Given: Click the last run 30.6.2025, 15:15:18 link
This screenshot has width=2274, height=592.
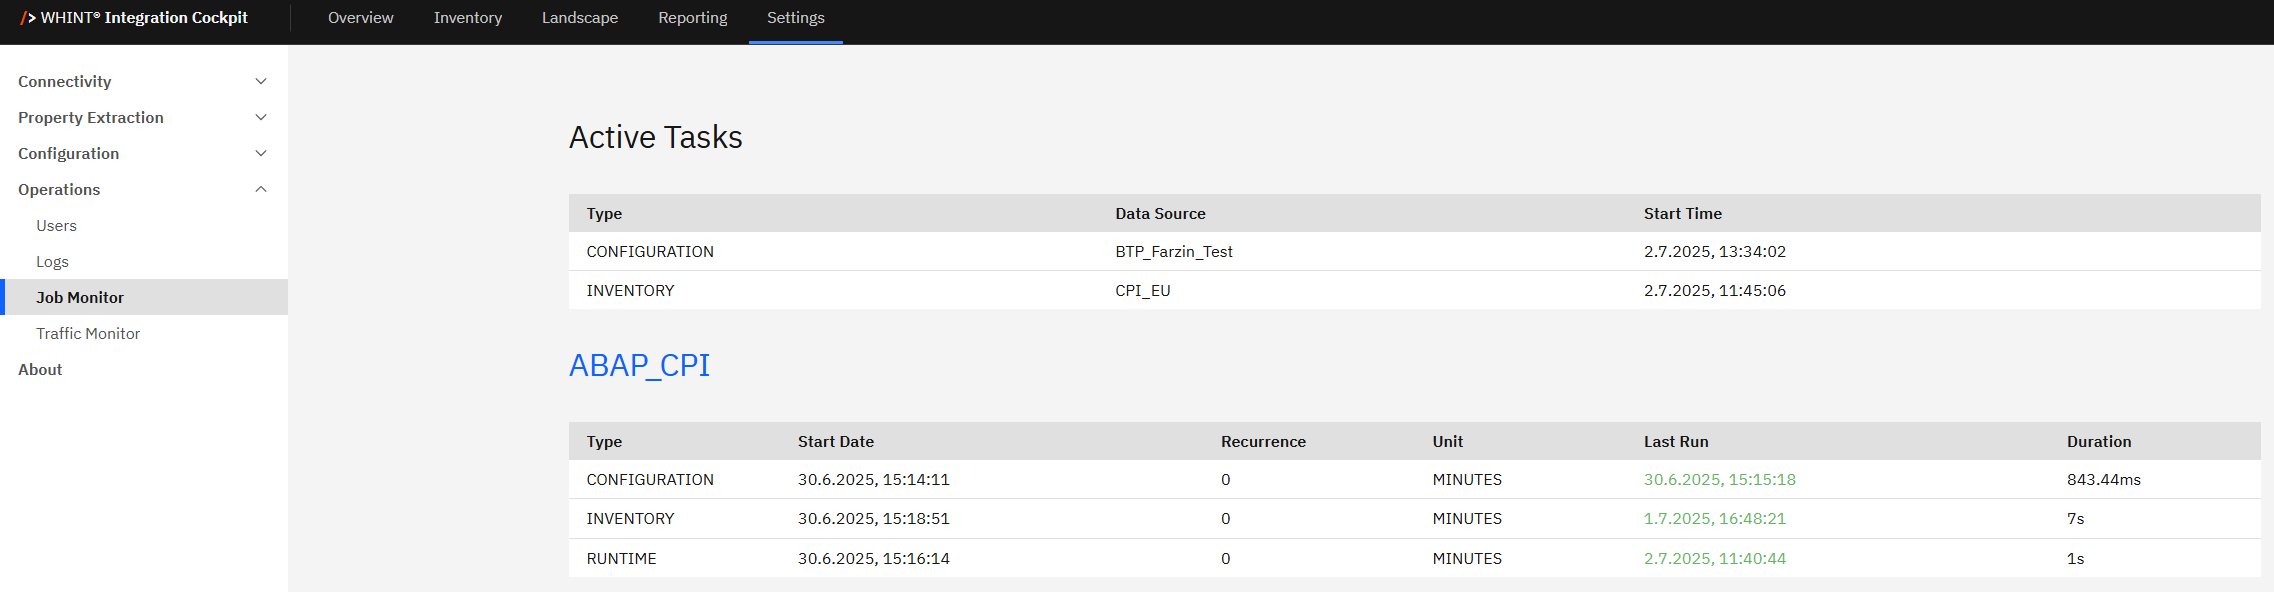Looking at the screenshot, I should [1719, 480].
